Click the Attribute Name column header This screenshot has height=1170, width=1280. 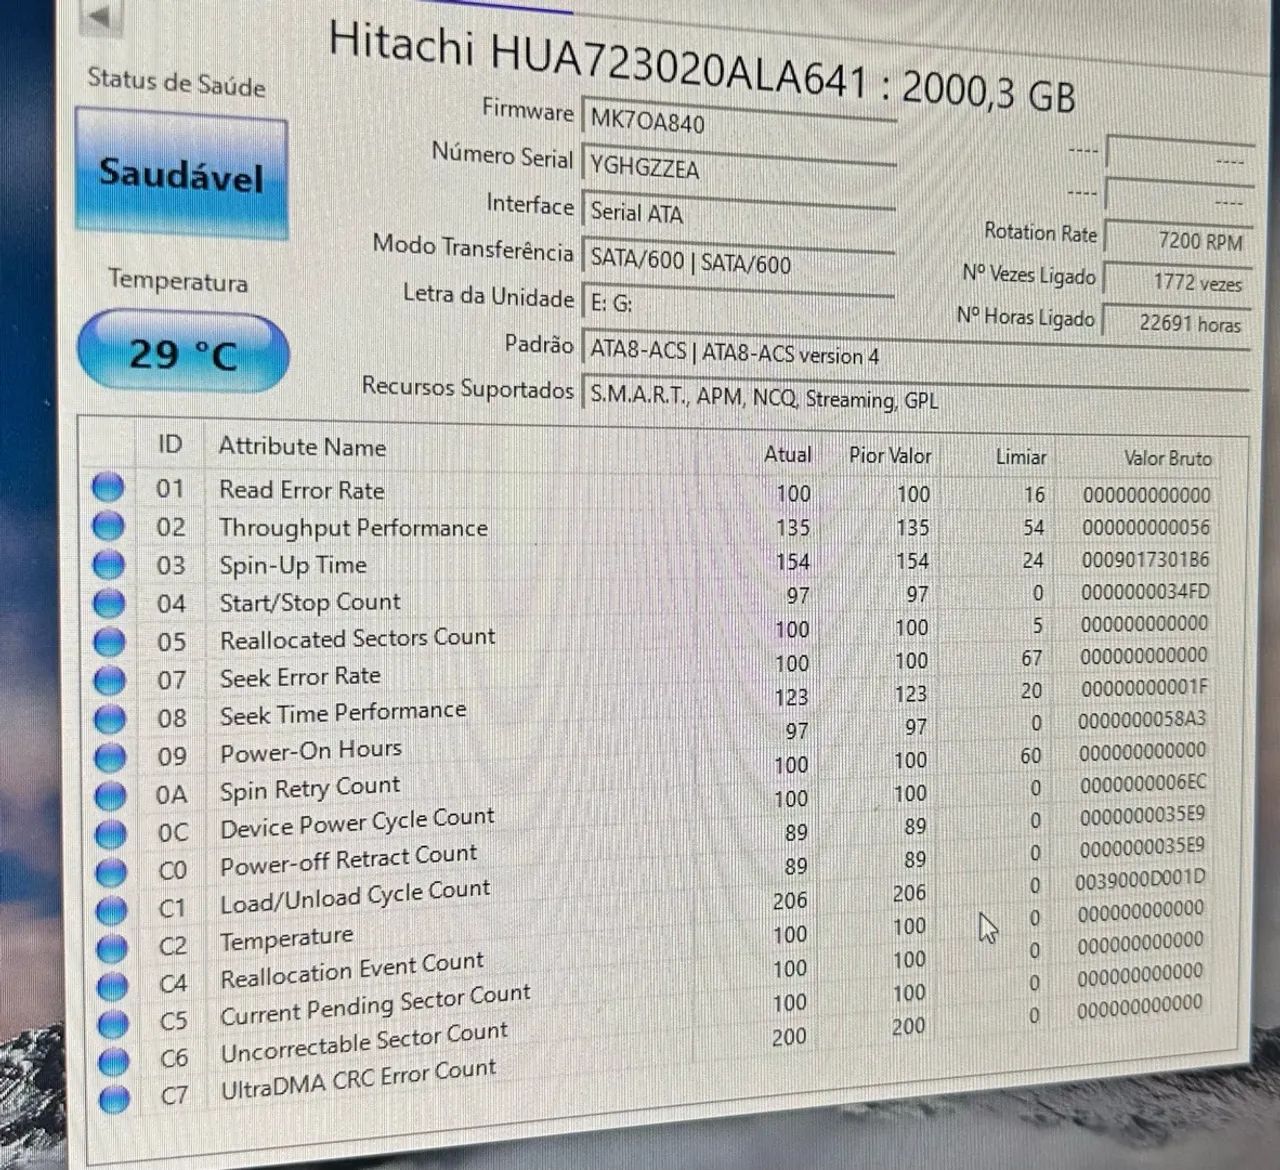[302, 446]
